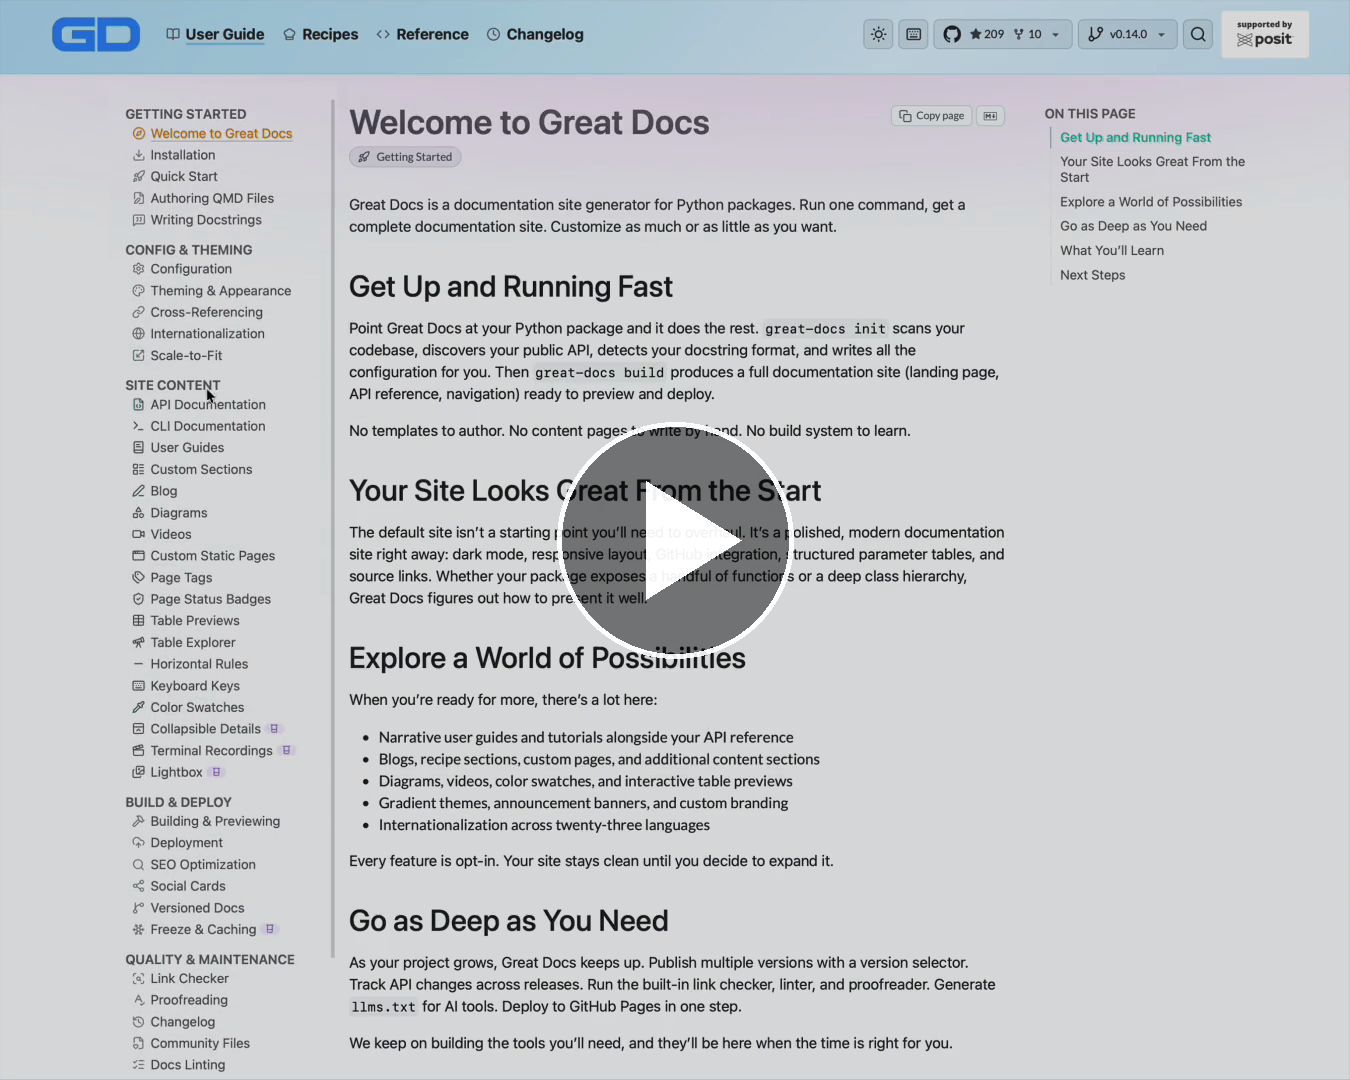This screenshot has height=1080, width=1350.
Task: Click the Diagrams icon
Action: point(139,513)
